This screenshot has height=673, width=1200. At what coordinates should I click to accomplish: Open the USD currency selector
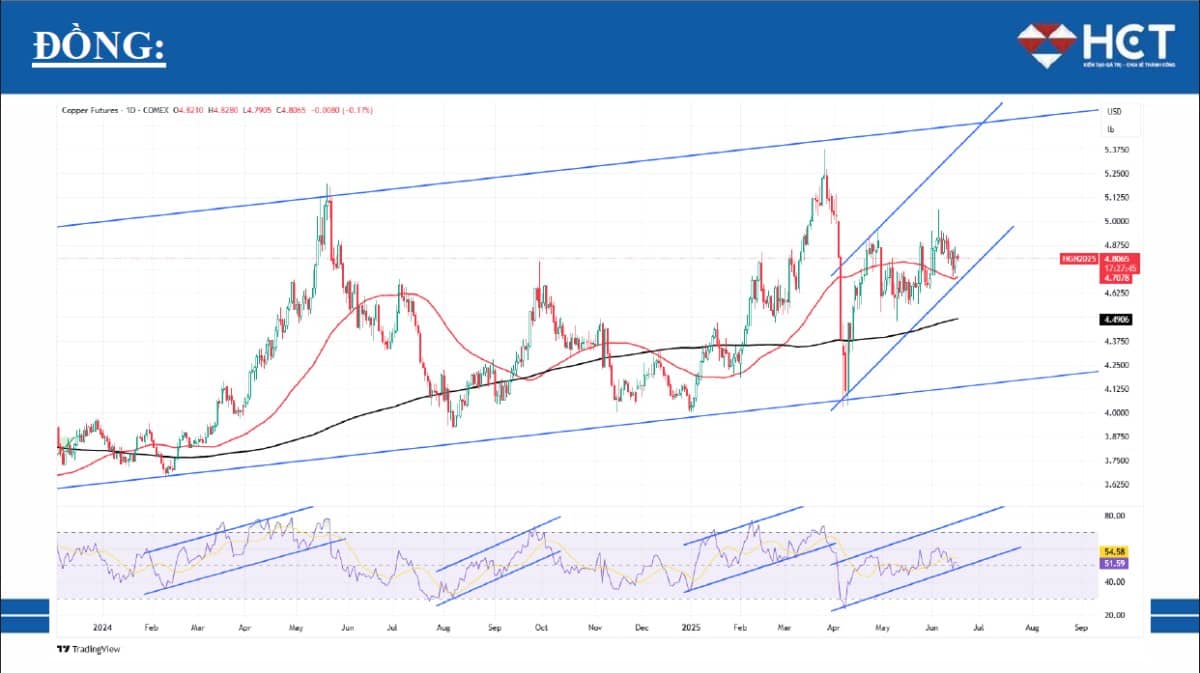(x=1114, y=111)
